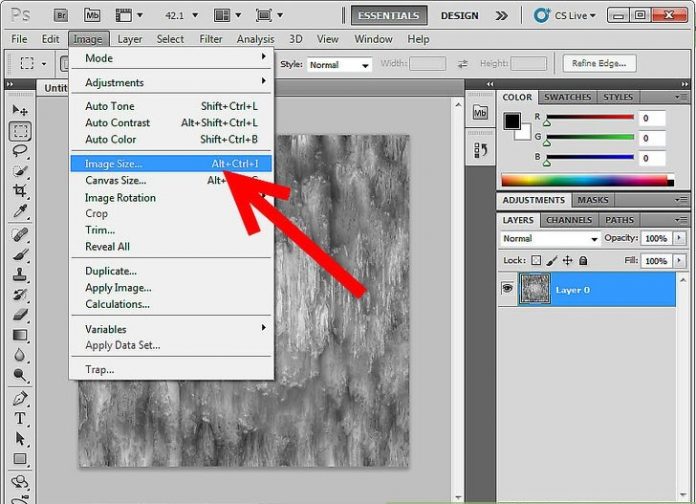Select the Crop tool

20,191
